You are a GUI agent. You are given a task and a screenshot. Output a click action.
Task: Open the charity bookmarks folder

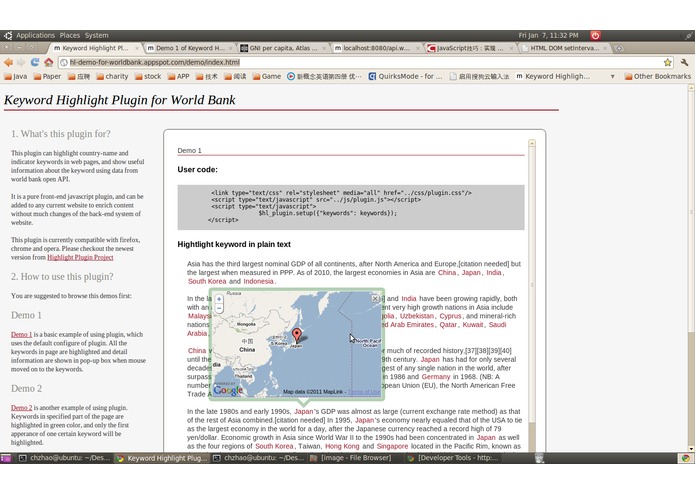(x=113, y=76)
